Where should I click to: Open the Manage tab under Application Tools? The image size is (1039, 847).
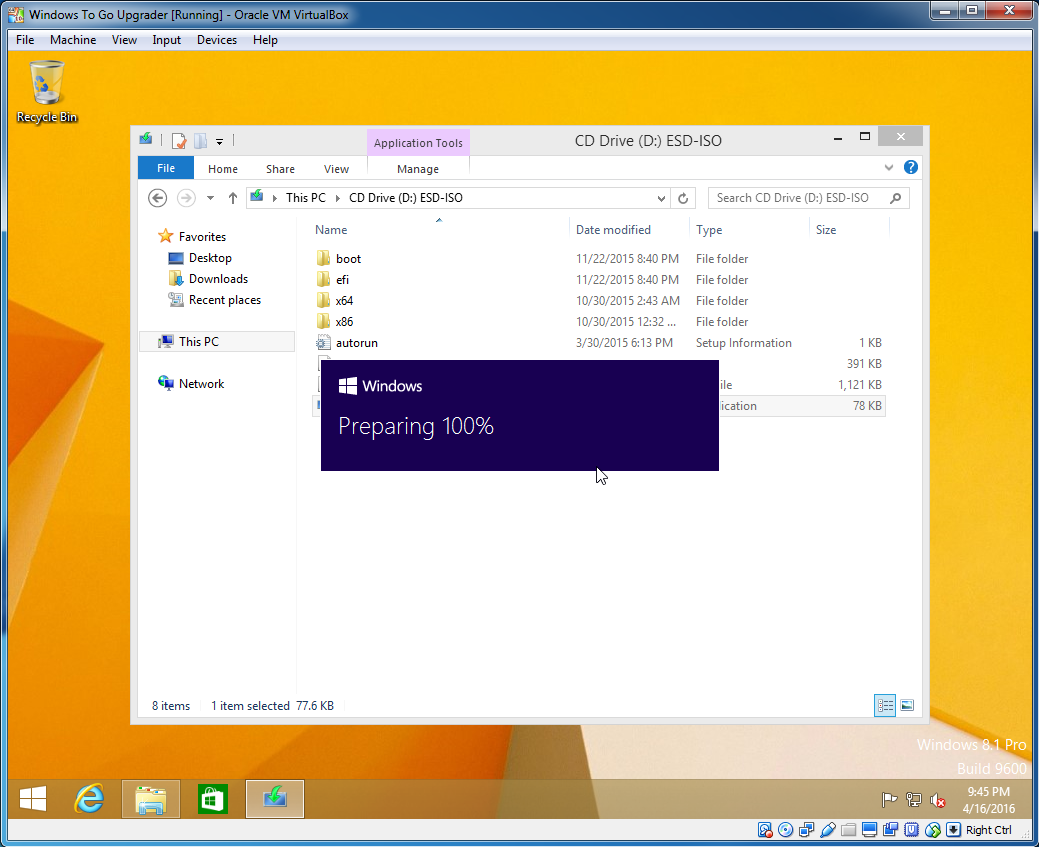(417, 169)
